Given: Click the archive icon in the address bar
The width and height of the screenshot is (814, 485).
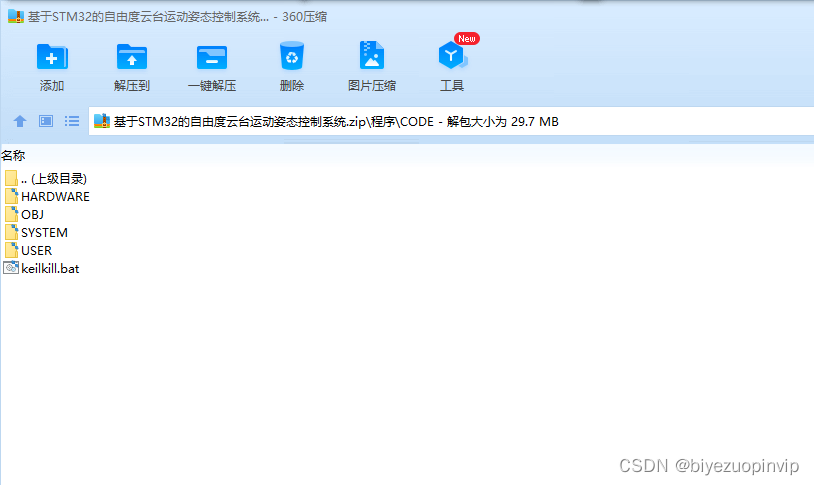Looking at the screenshot, I should coord(102,121).
